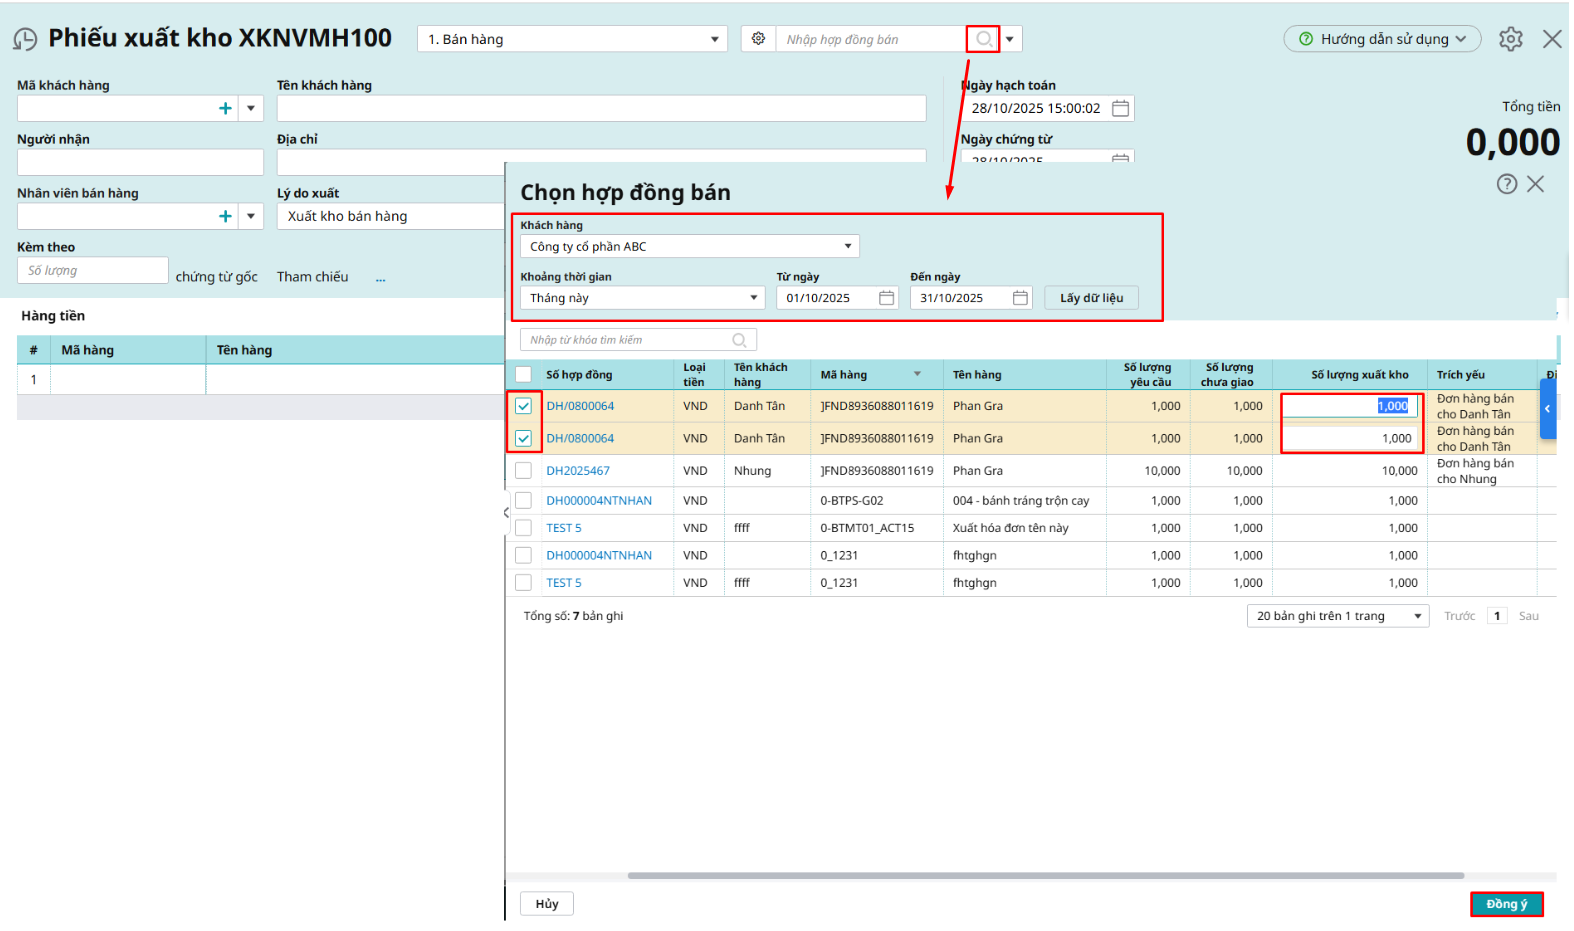Toggle the select-all header checkbox
This screenshot has width=1574, height=931.
pyautogui.click(x=523, y=375)
